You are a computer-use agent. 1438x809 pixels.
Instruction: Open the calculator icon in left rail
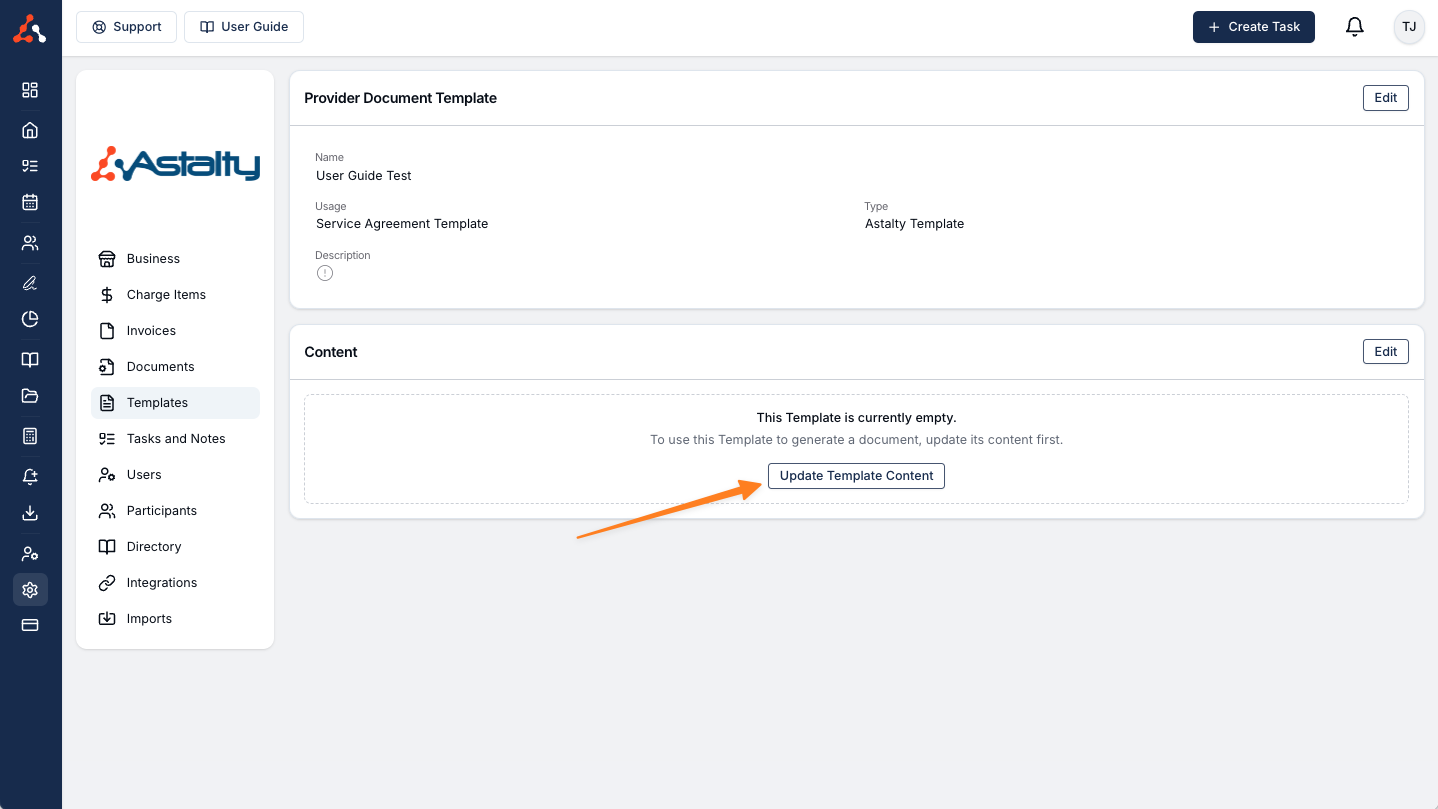coord(30,436)
